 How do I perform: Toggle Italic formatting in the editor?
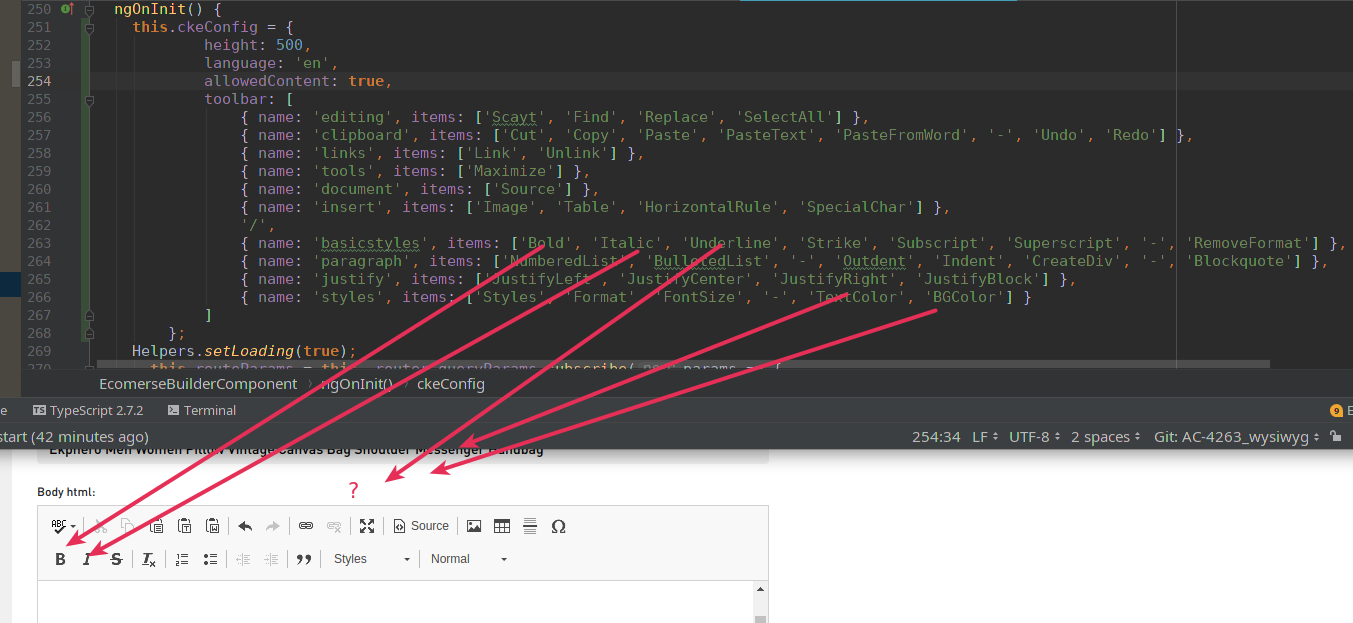point(88,559)
